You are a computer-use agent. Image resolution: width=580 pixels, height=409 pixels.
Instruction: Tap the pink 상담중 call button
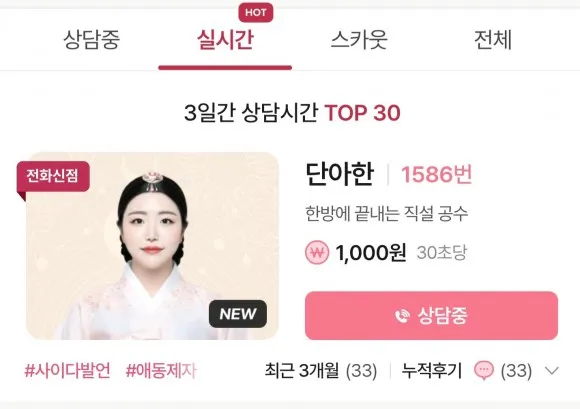coord(431,315)
